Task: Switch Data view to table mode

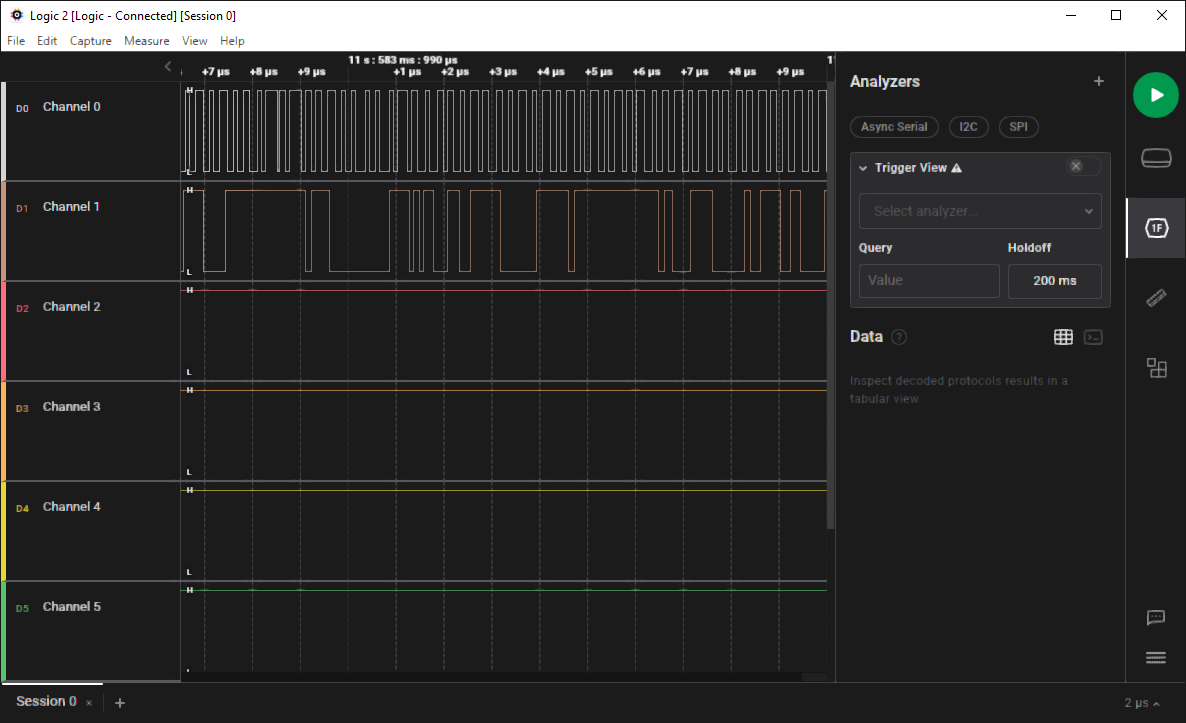Action: click(x=1063, y=337)
